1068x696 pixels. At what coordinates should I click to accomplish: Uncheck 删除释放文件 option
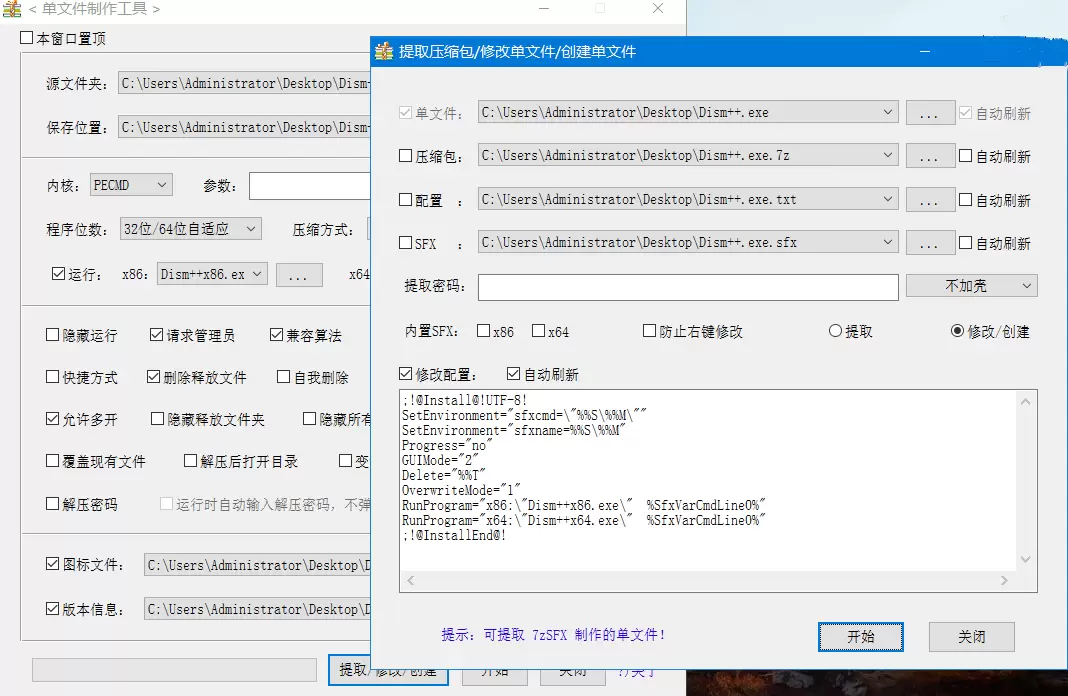point(153,377)
